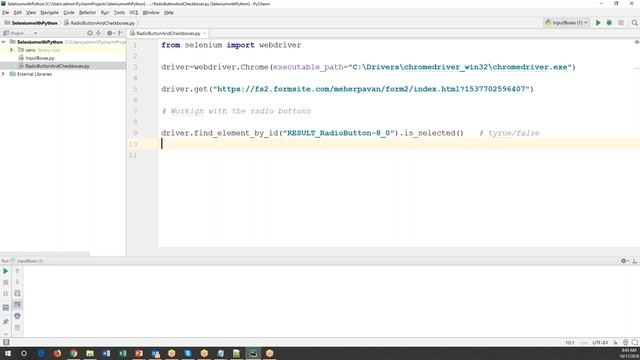
Task: Click SeleniumwithPython breadcrumb in navigation bar
Action: [x=31, y=23]
